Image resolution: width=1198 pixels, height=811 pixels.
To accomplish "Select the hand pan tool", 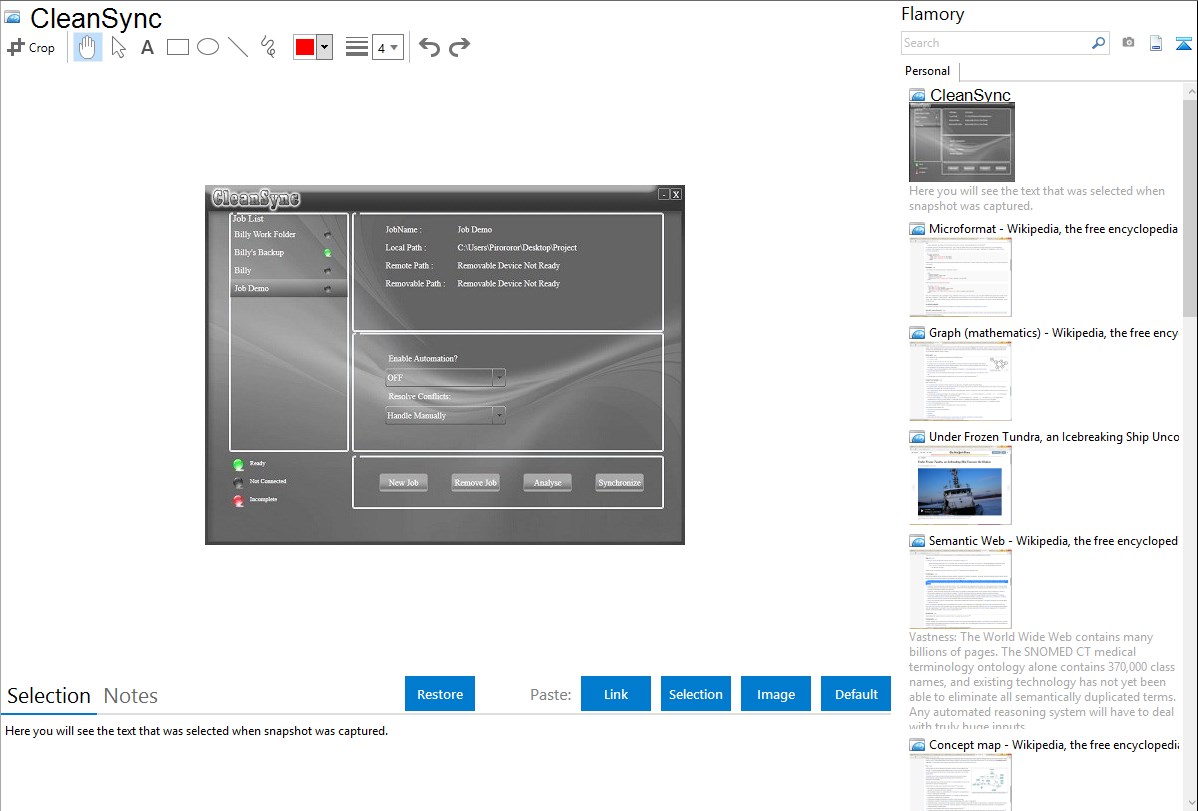I will click(88, 47).
